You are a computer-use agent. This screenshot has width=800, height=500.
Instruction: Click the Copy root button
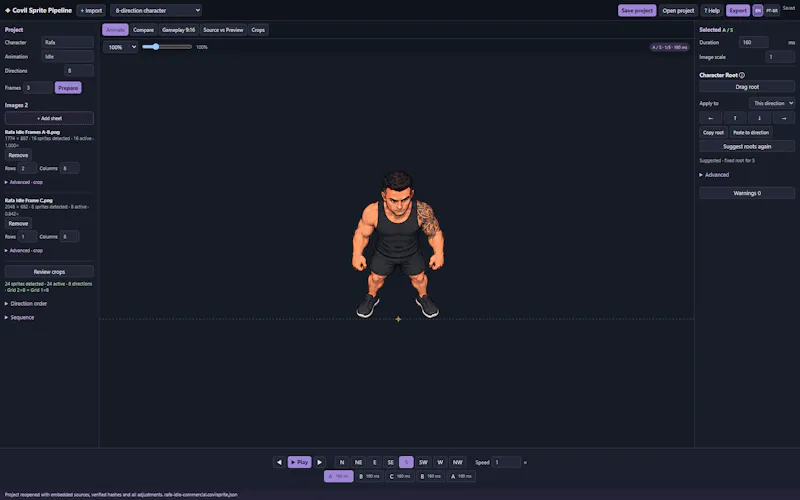coord(713,133)
